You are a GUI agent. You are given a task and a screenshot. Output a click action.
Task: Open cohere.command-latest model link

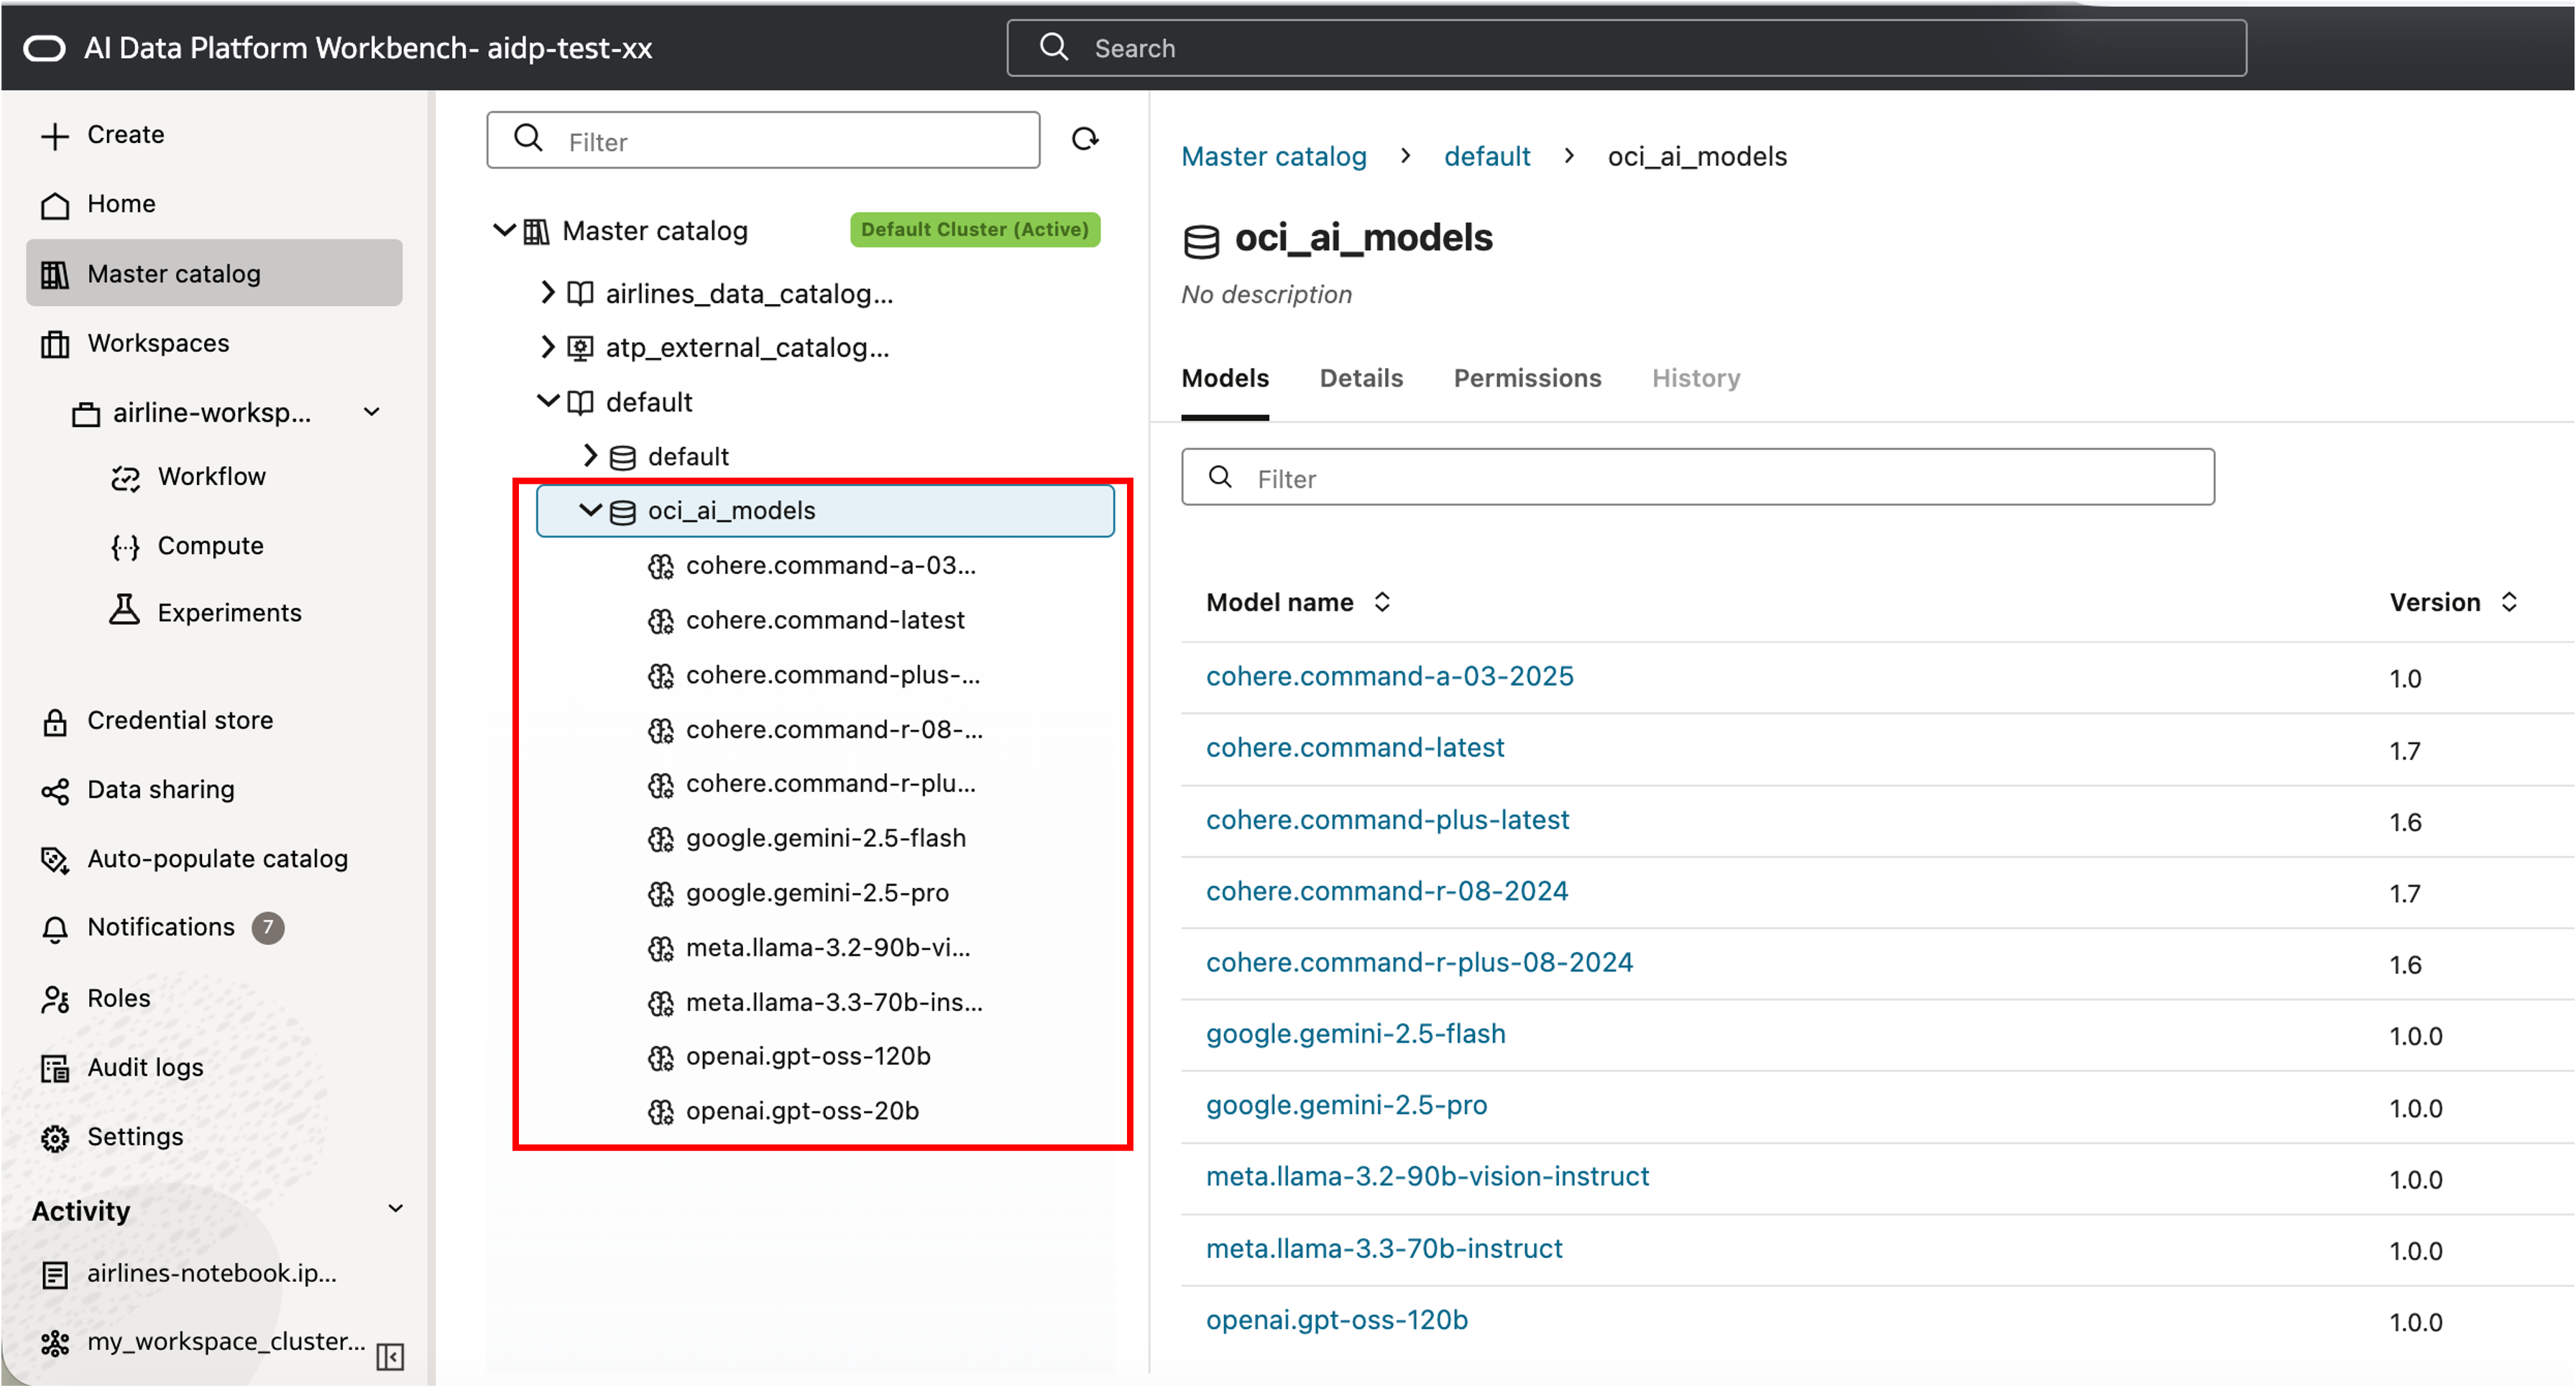[x=1355, y=747]
